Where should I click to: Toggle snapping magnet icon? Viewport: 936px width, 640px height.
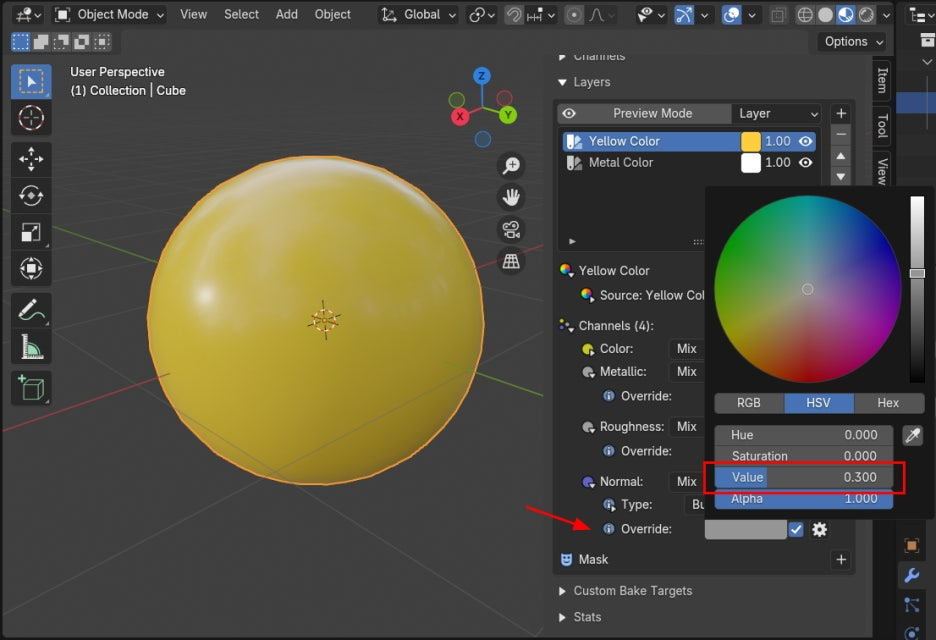pyautogui.click(x=513, y=15)
